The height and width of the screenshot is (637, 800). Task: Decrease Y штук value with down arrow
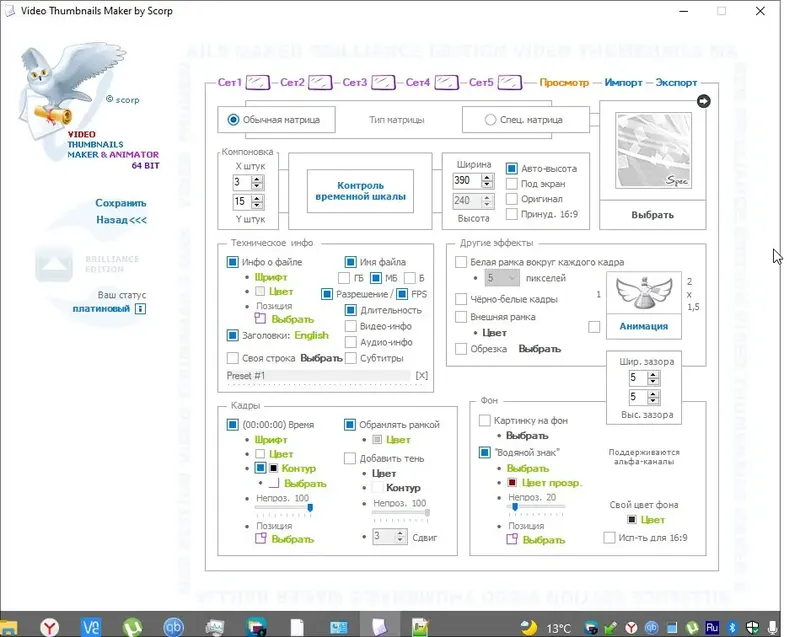[257, 205]
